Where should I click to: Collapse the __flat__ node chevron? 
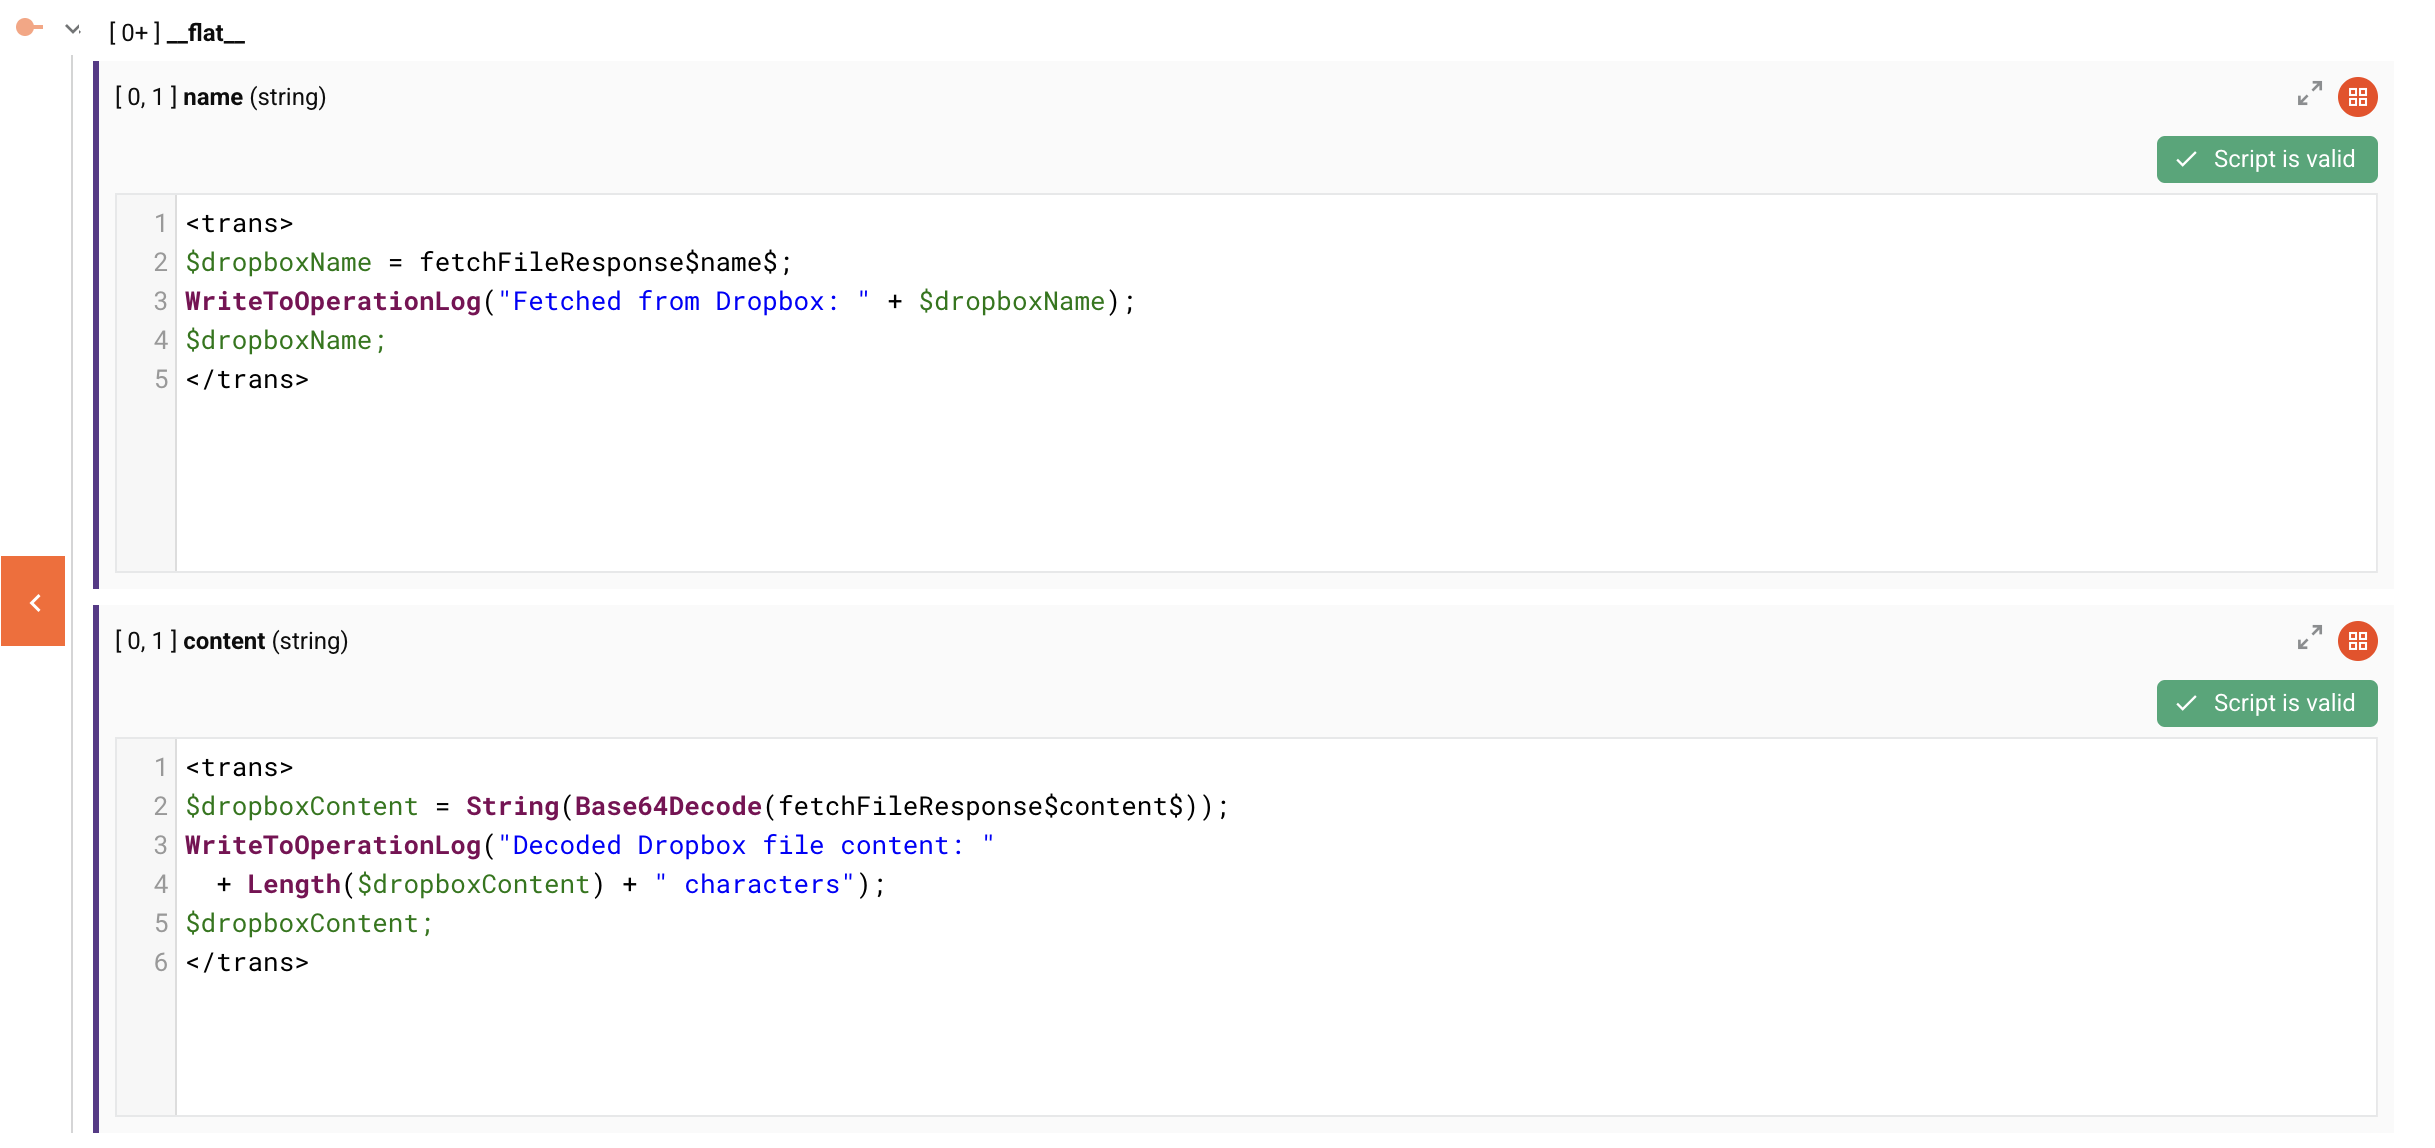[72, 30]
